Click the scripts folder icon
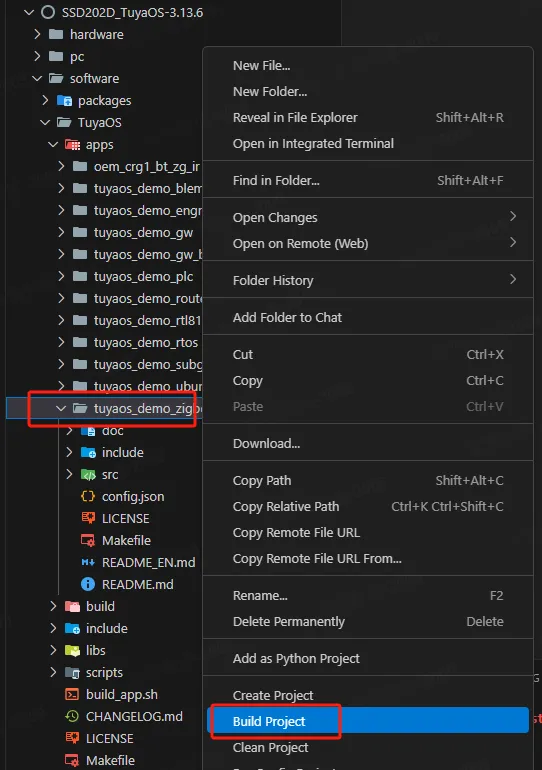The image size is (542, 770). (72, 673)
